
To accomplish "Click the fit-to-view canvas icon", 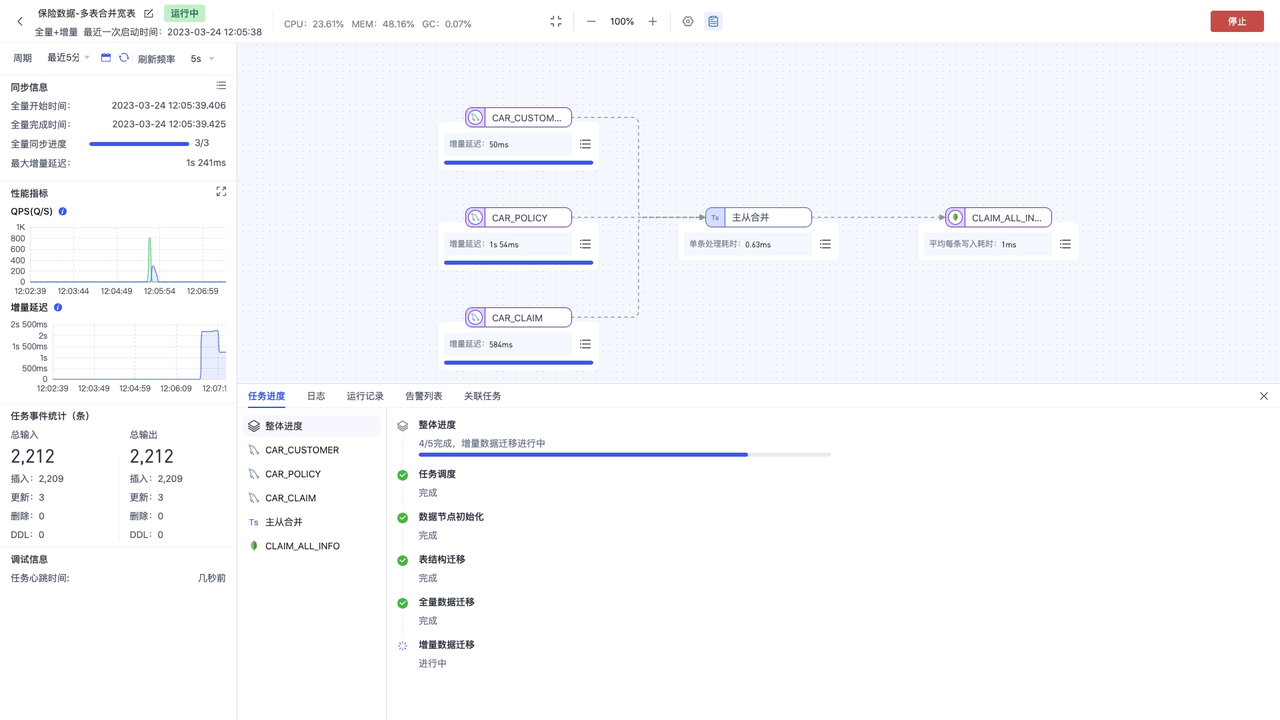I will 556,21.
